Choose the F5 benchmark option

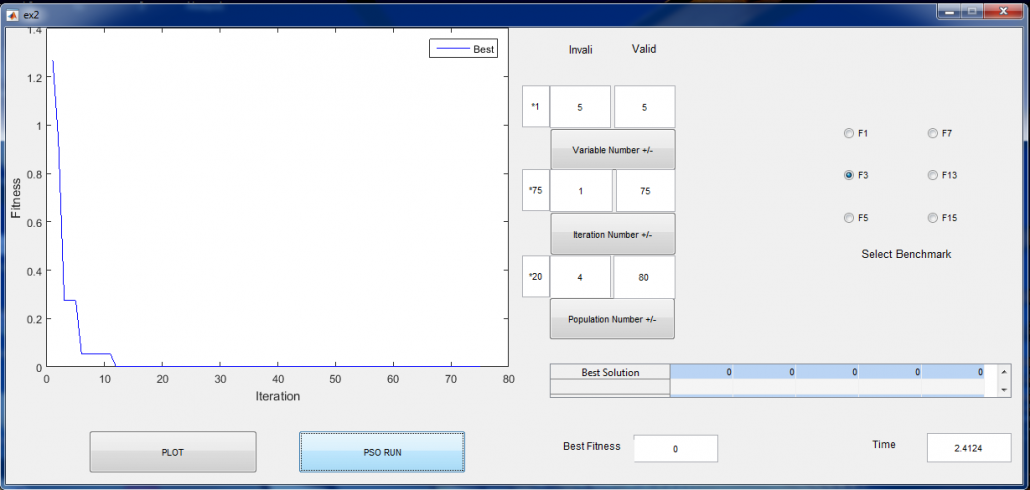coord(849,218)
